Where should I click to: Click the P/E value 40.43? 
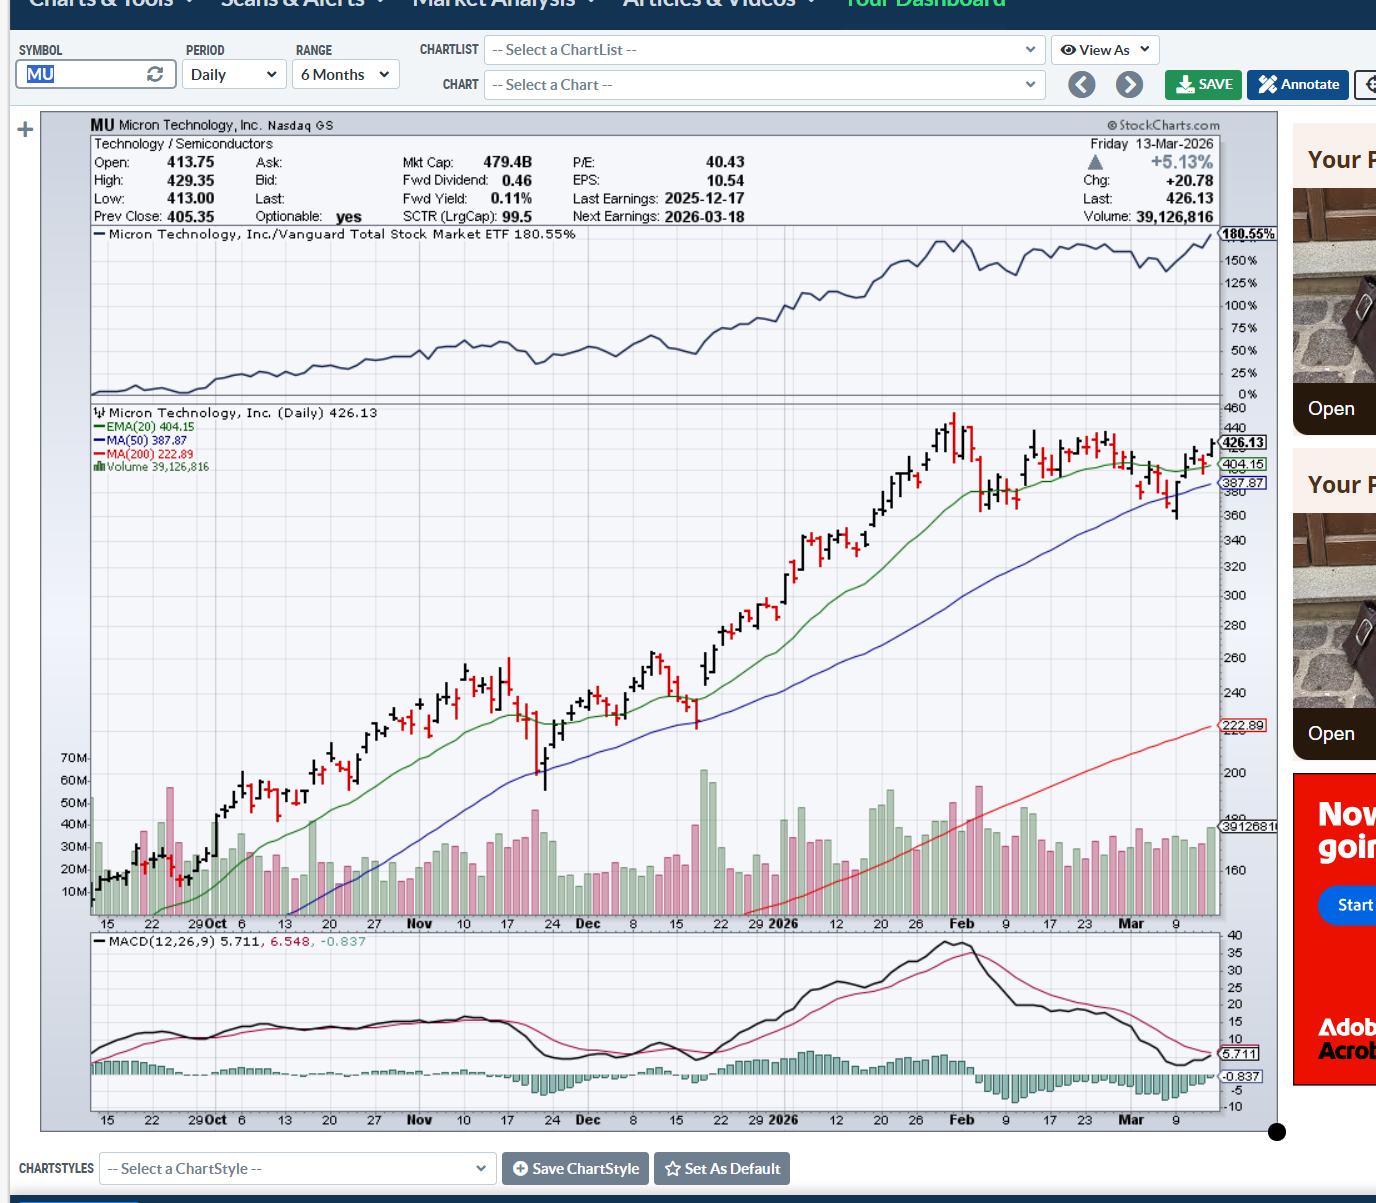tap(725, 162)
